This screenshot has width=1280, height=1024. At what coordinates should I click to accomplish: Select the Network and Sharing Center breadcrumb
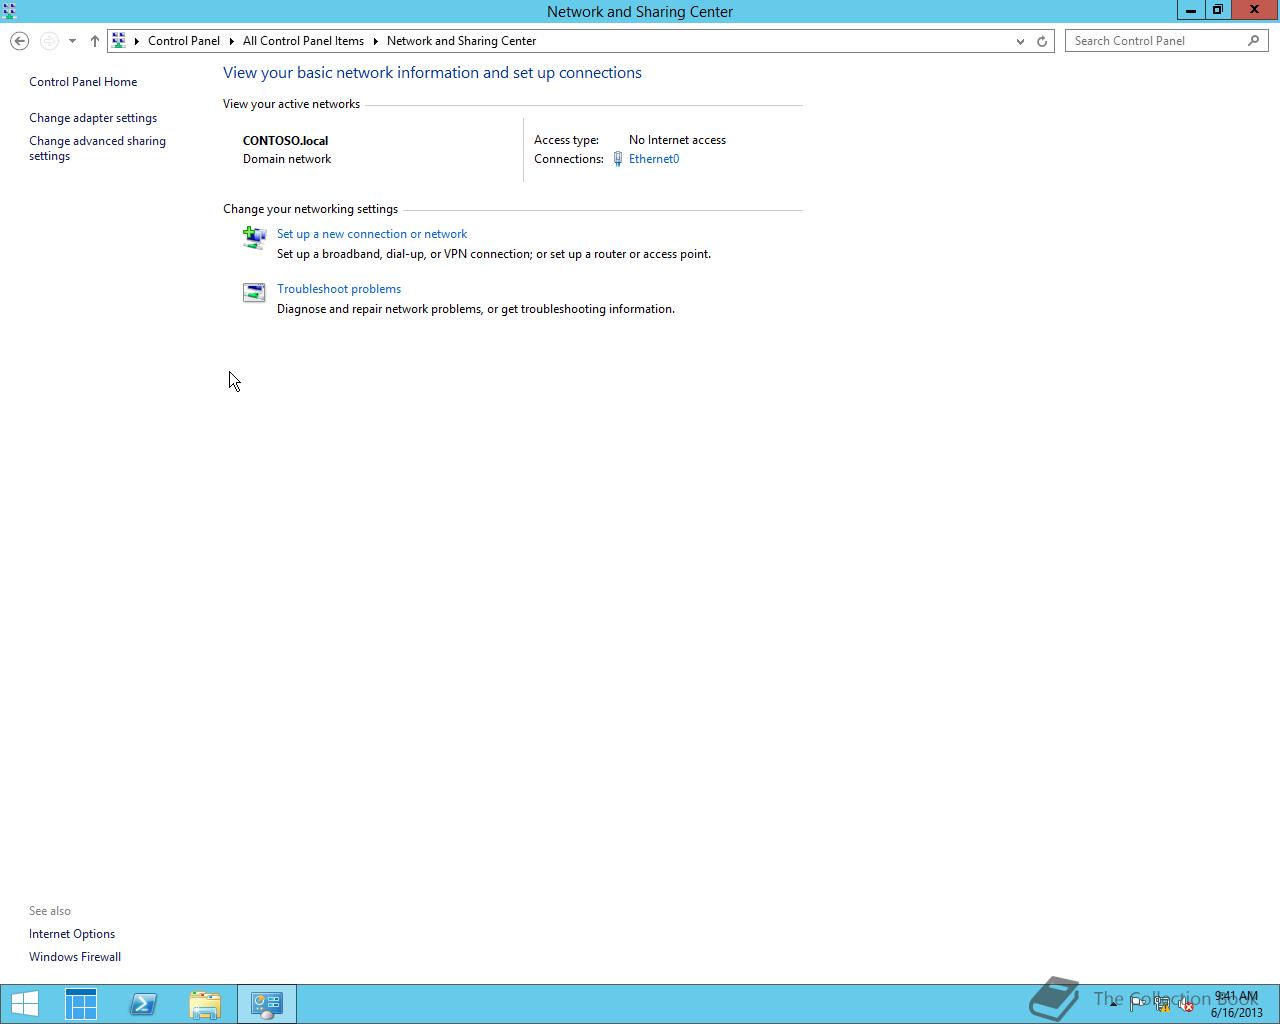pyautogui.click(x=461, y=41)
